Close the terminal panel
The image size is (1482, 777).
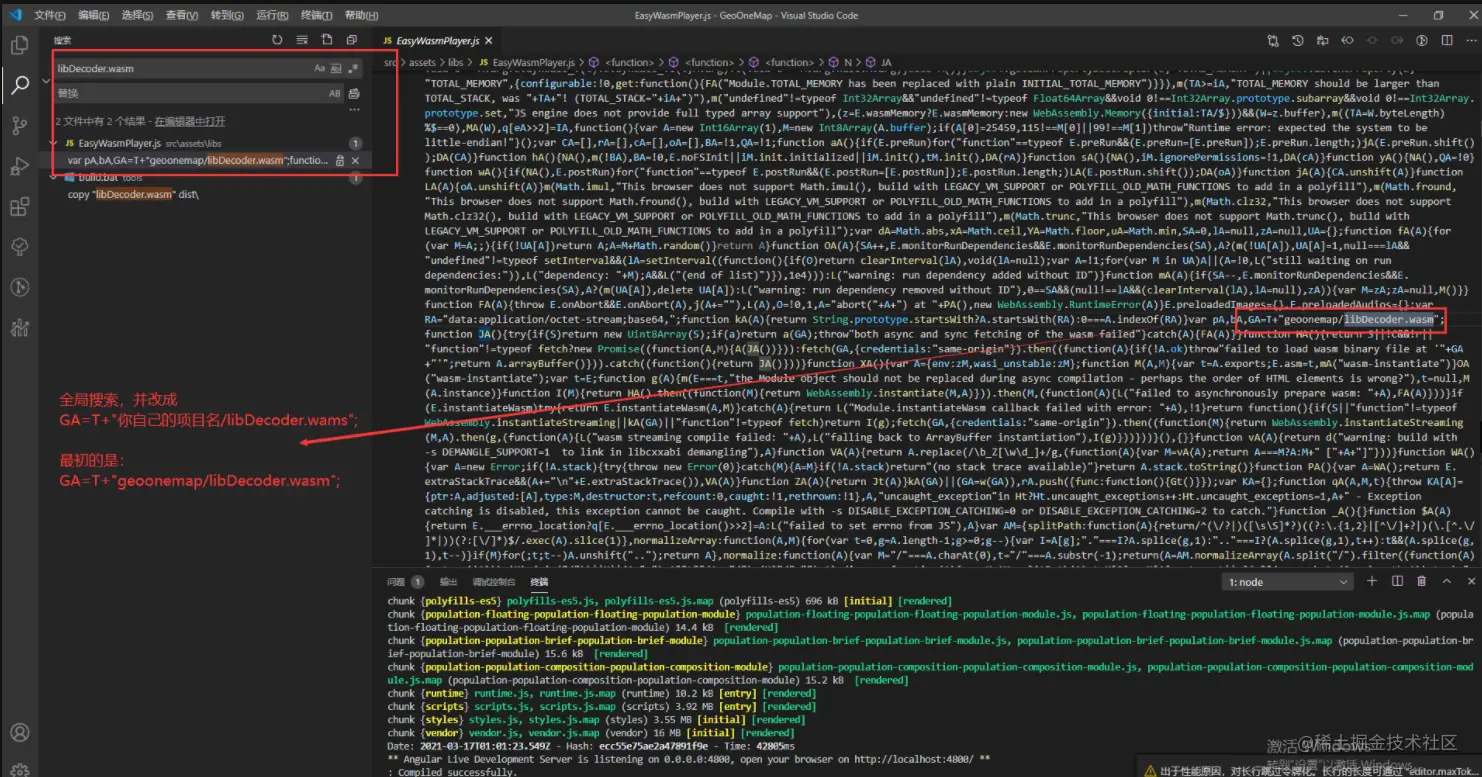click(x=1470, y=581)
